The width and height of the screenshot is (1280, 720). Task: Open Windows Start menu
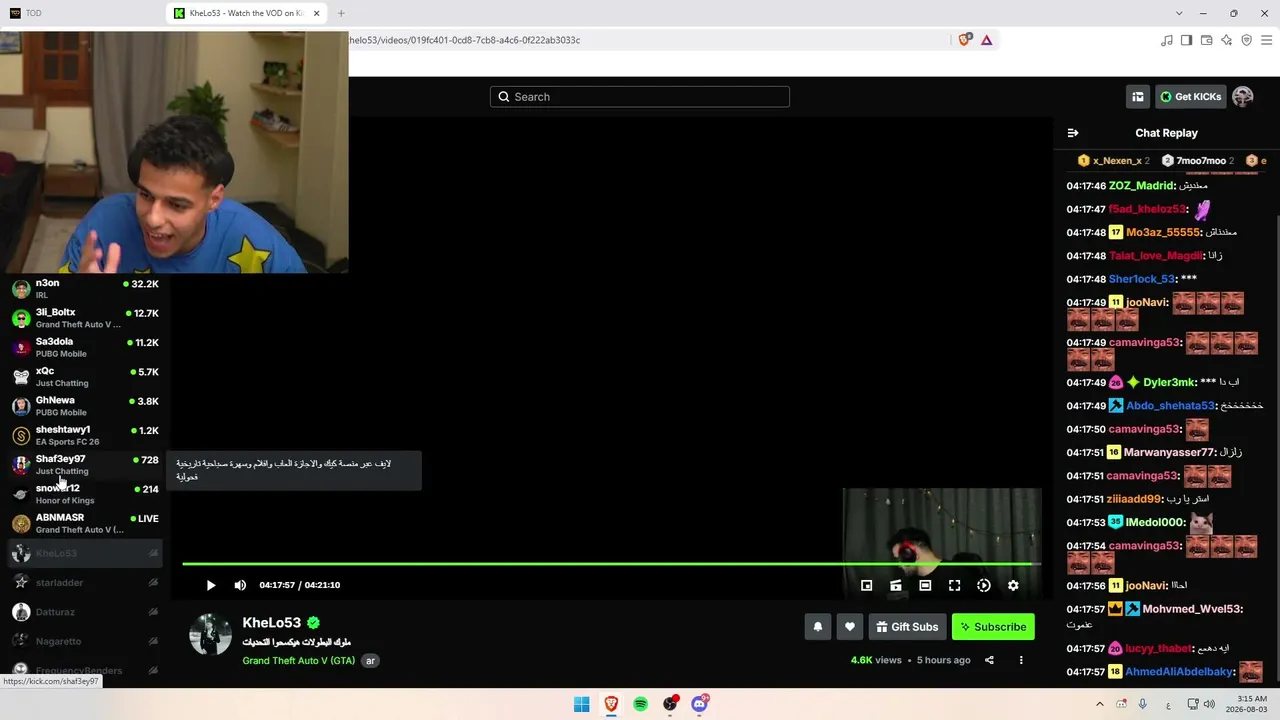[581, 704]
